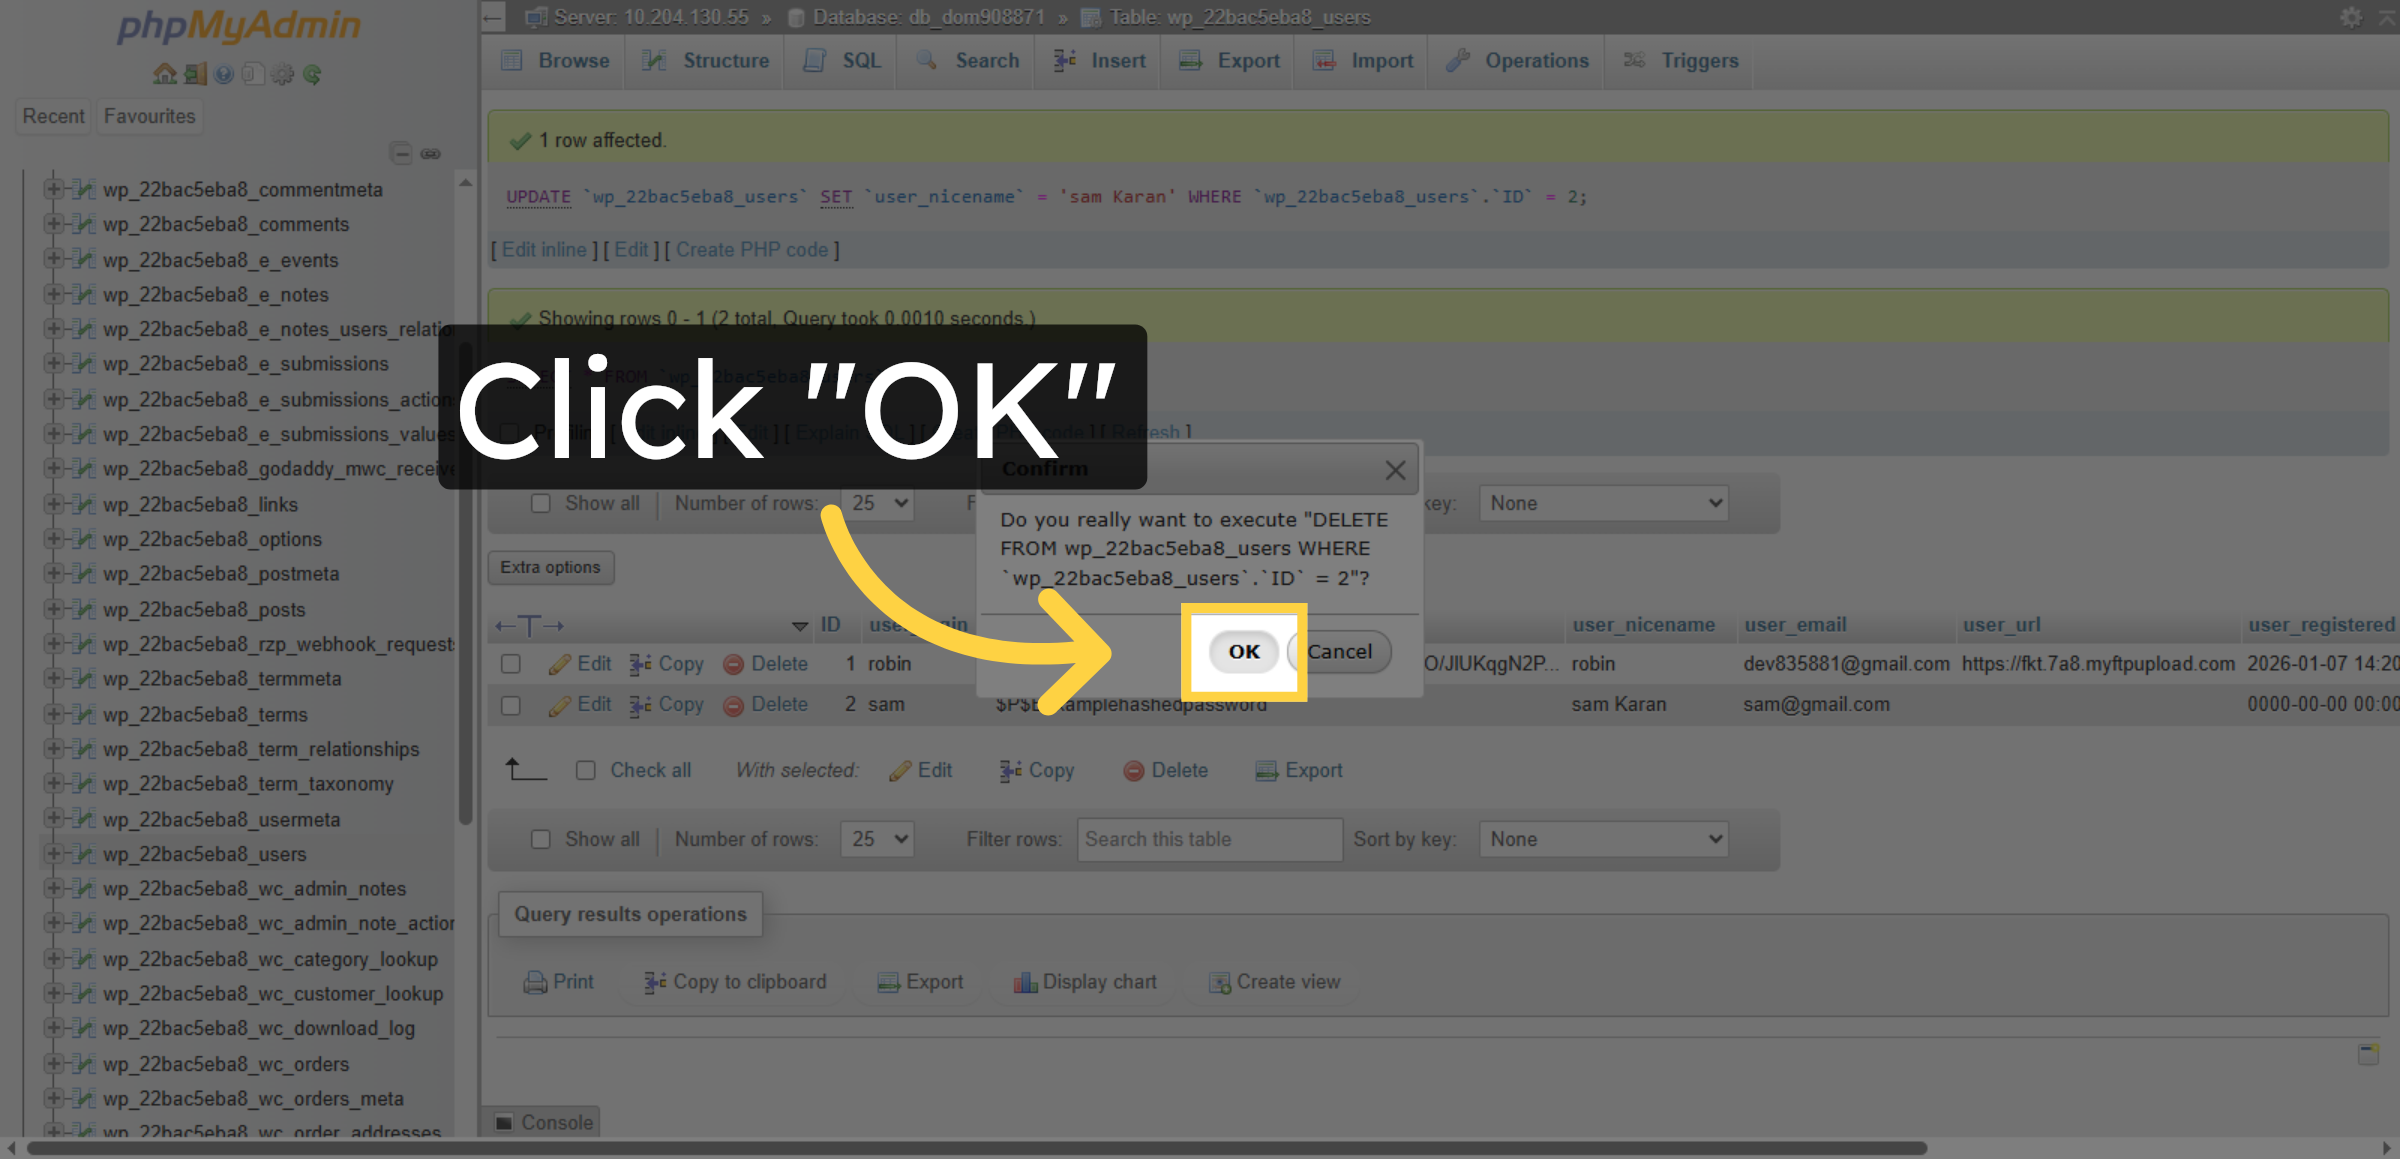Enable the Check all checkbox
The height and width of the screenshot is (1159, 2400).
(586, 770)
